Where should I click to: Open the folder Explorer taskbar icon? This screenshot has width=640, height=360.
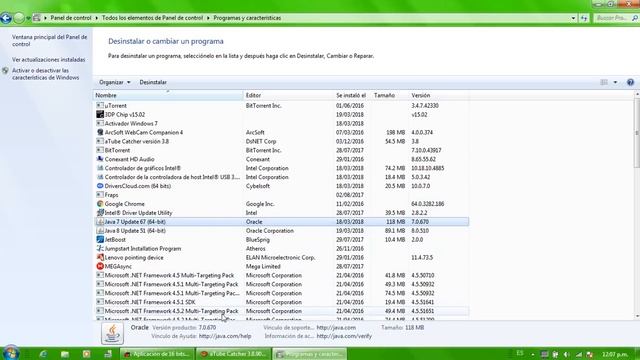[x=64, y=354]
